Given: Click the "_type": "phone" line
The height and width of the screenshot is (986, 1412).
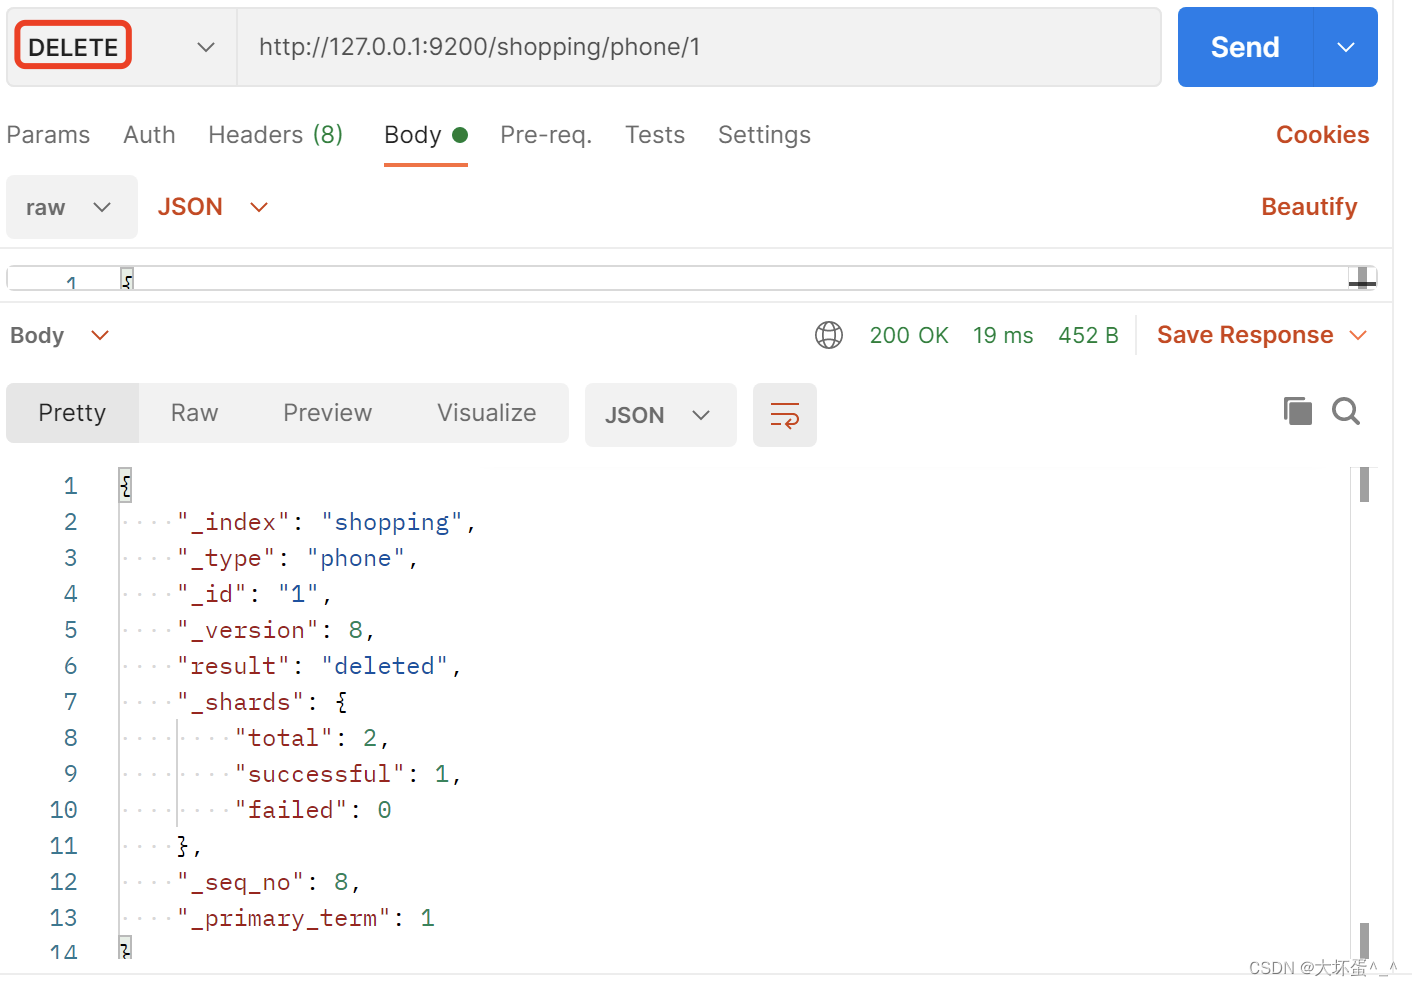Looking at the screenshot, I should point(298,558).
